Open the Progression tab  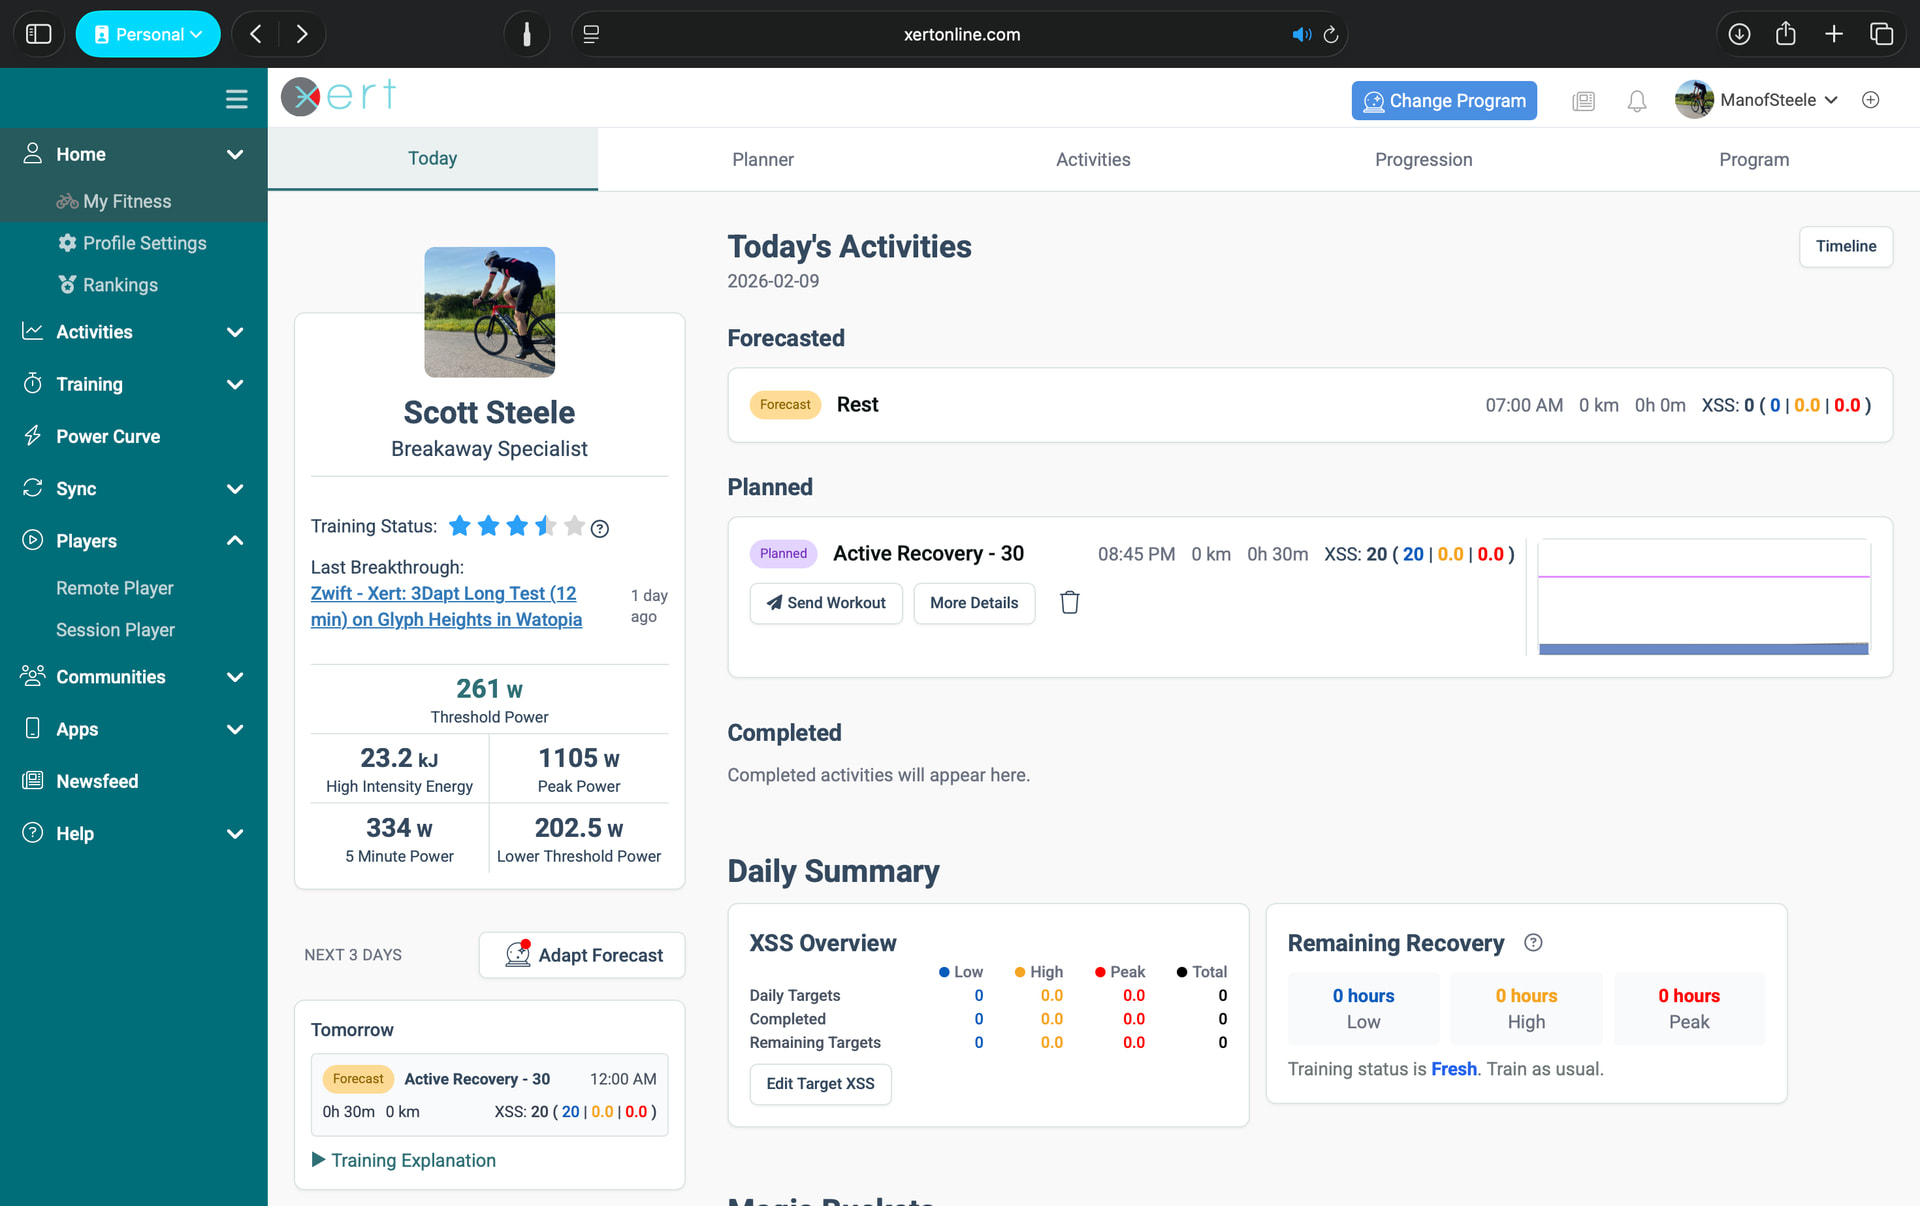pos(1423,159)
